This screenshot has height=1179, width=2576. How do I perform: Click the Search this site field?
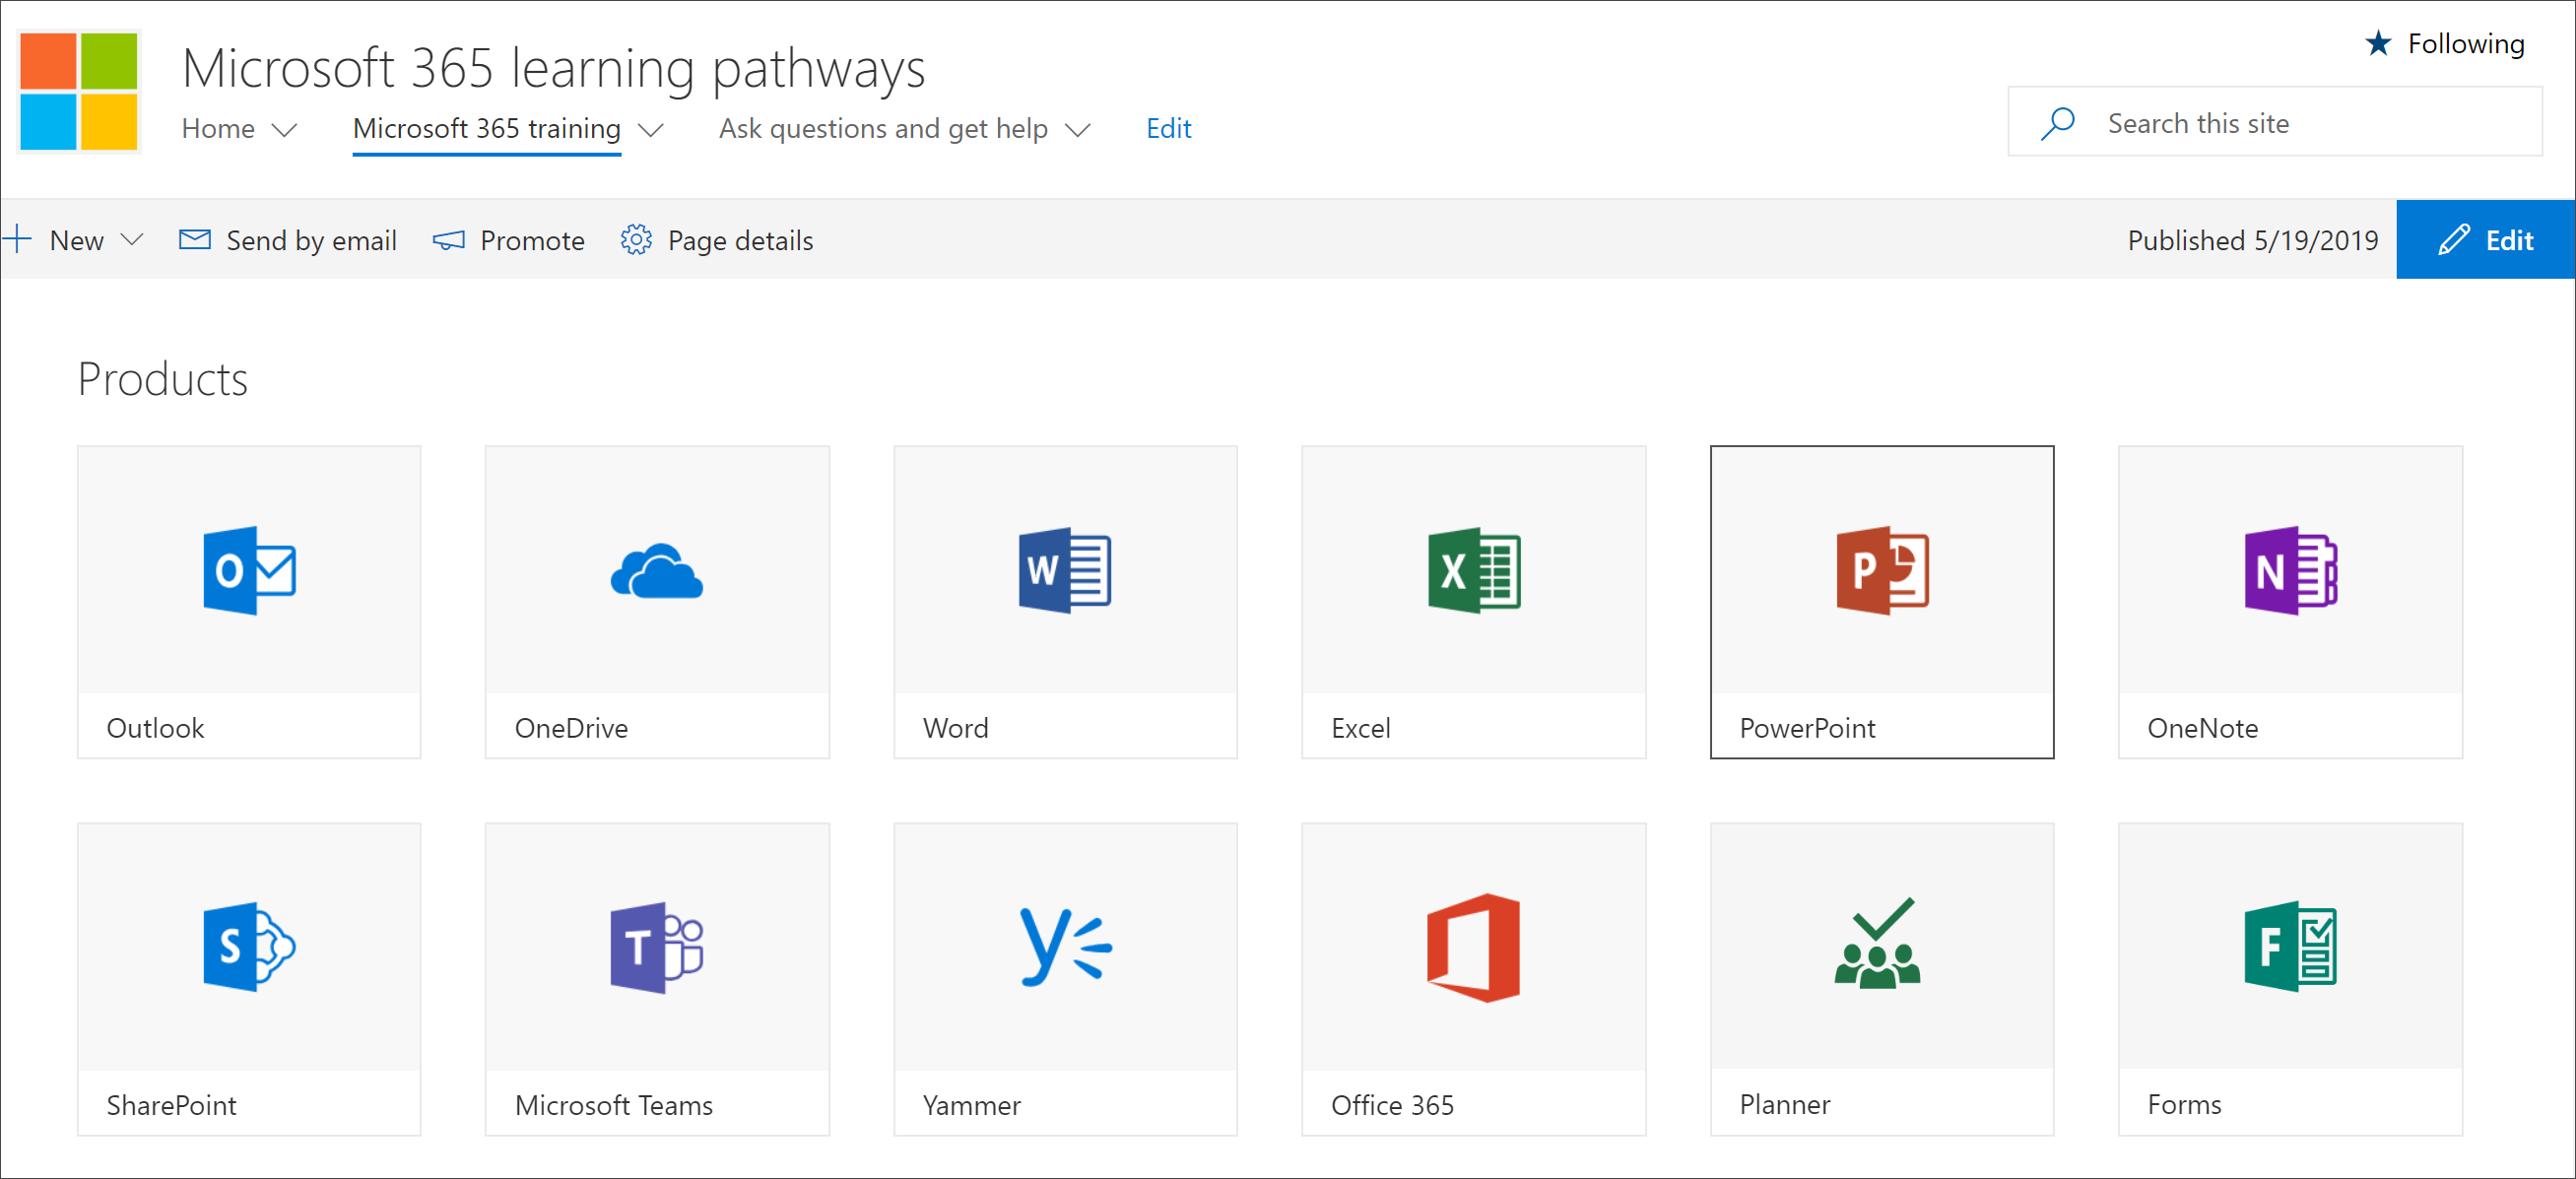(x=2274, y=122)
